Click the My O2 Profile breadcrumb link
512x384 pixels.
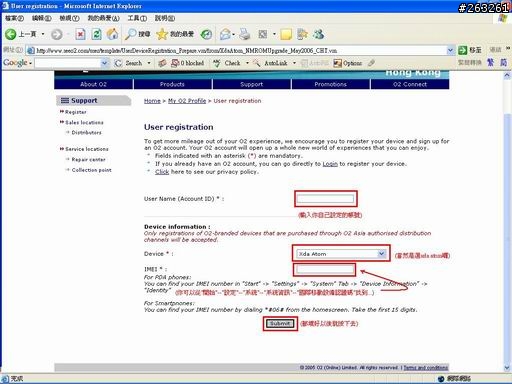point(187,101)
